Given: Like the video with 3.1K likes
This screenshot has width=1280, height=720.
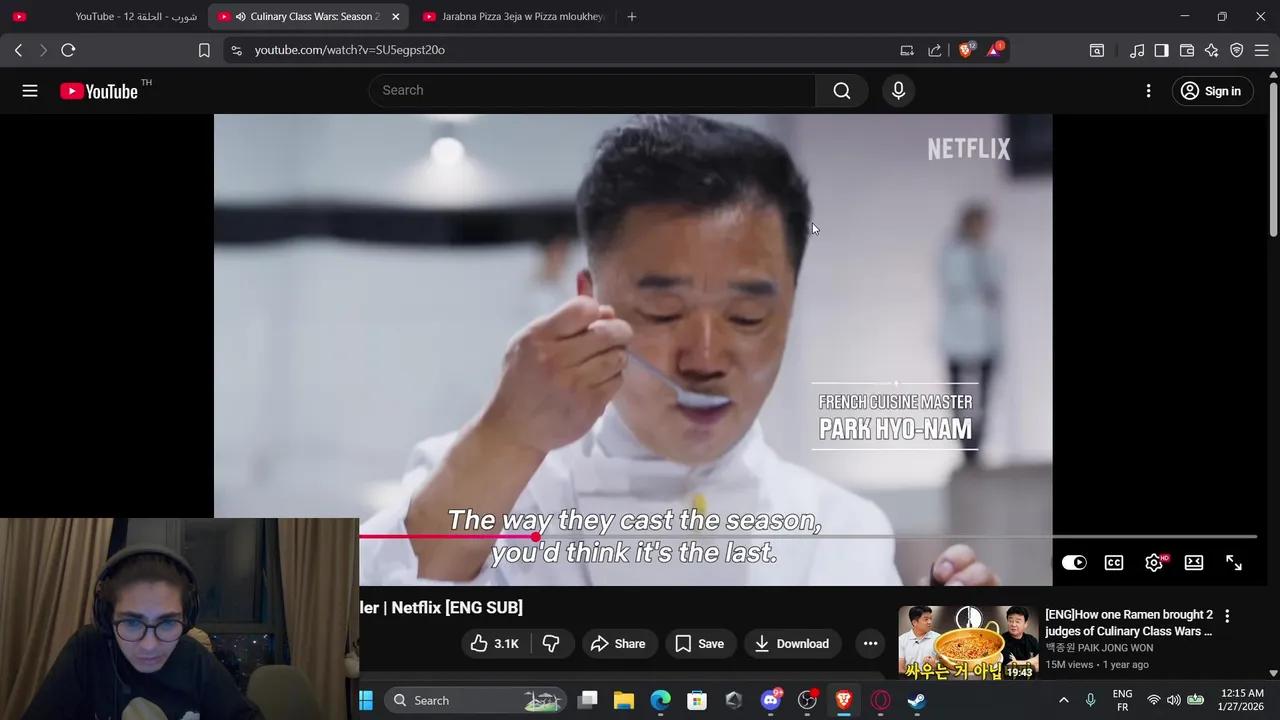Looking at the screenshot, I should point(494,644).
